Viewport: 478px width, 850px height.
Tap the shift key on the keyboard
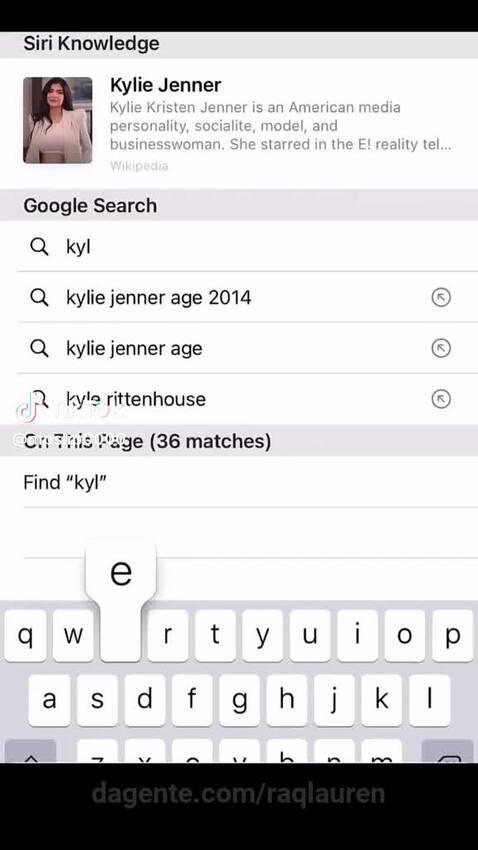click(30, 752)
